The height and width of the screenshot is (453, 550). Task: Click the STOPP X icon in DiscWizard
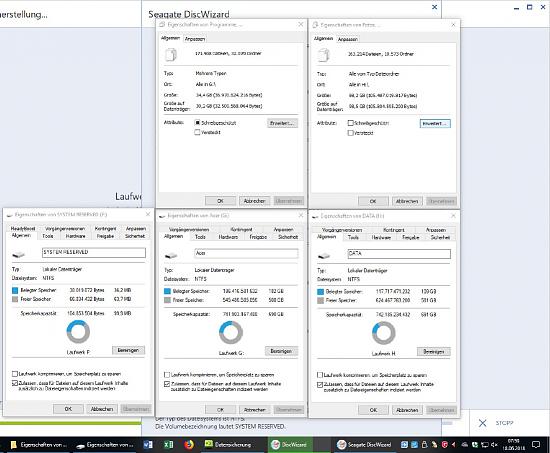483,423
